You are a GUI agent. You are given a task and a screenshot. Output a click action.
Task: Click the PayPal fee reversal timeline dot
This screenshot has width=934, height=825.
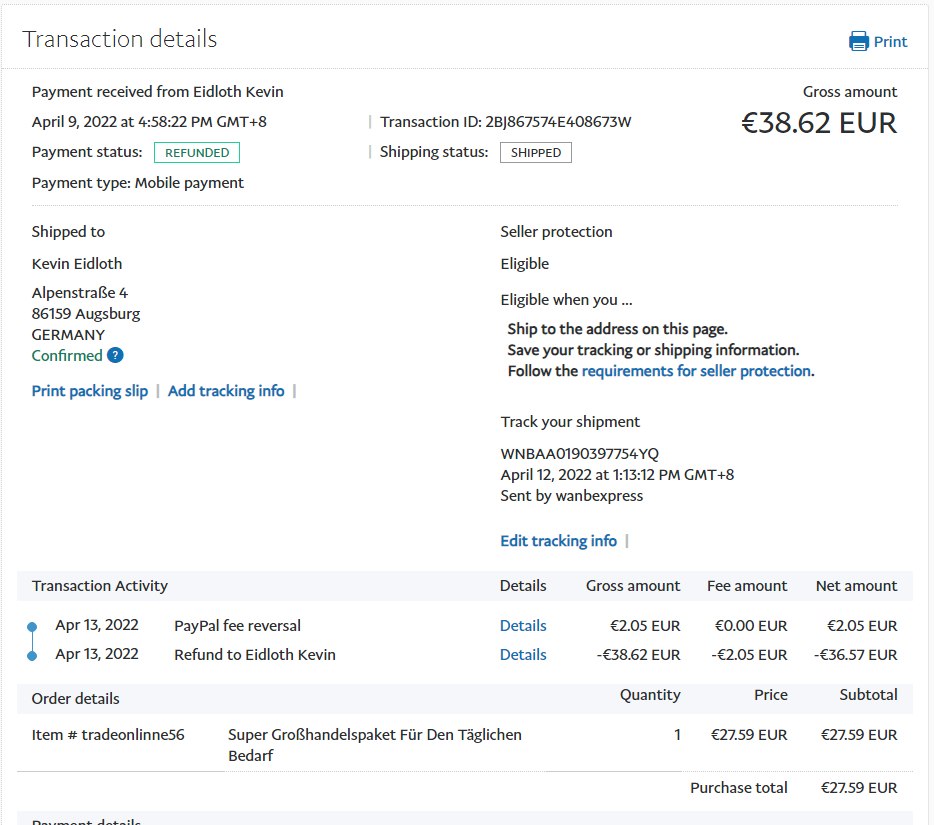(x=32, y=627)
